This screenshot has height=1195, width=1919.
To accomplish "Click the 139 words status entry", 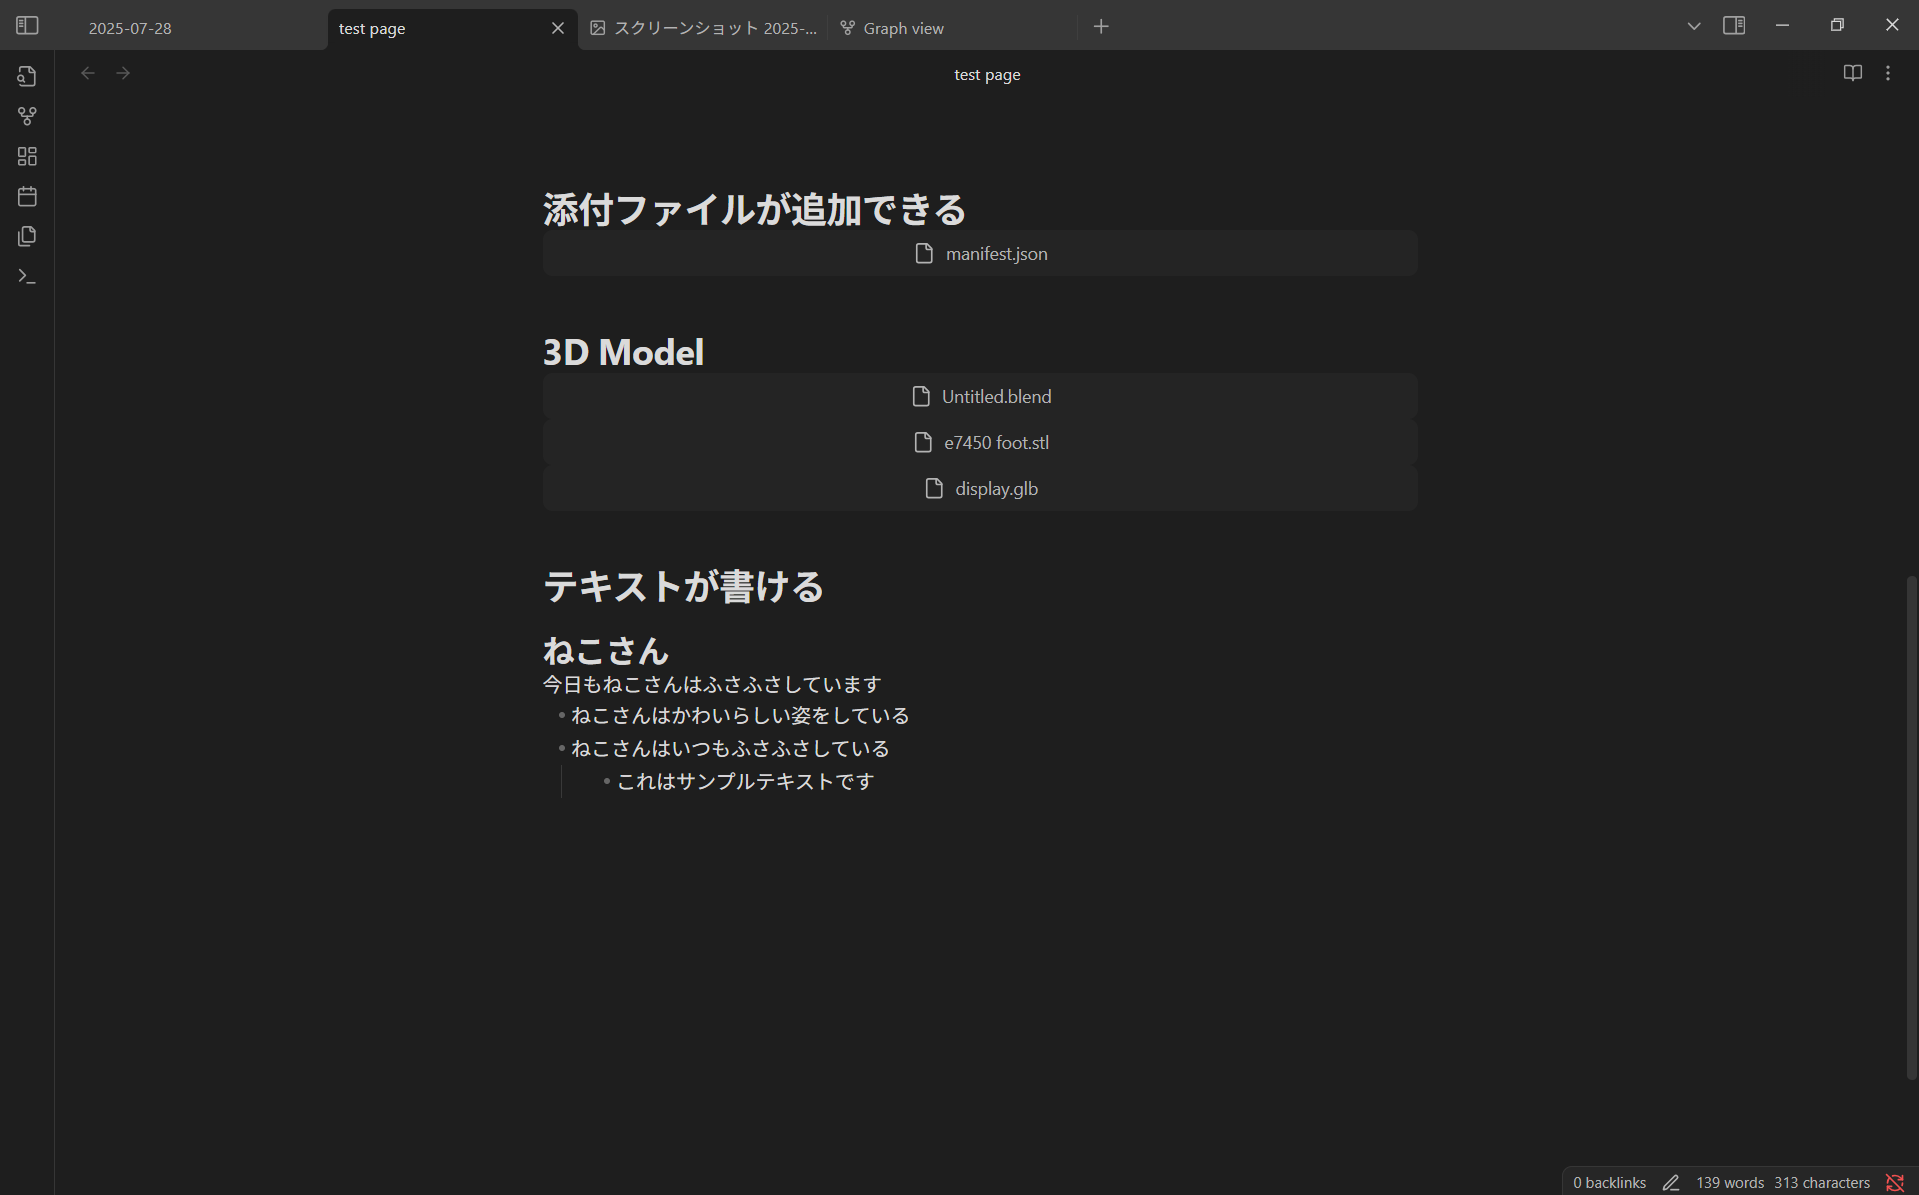I will click(x=1730, y=1182).
